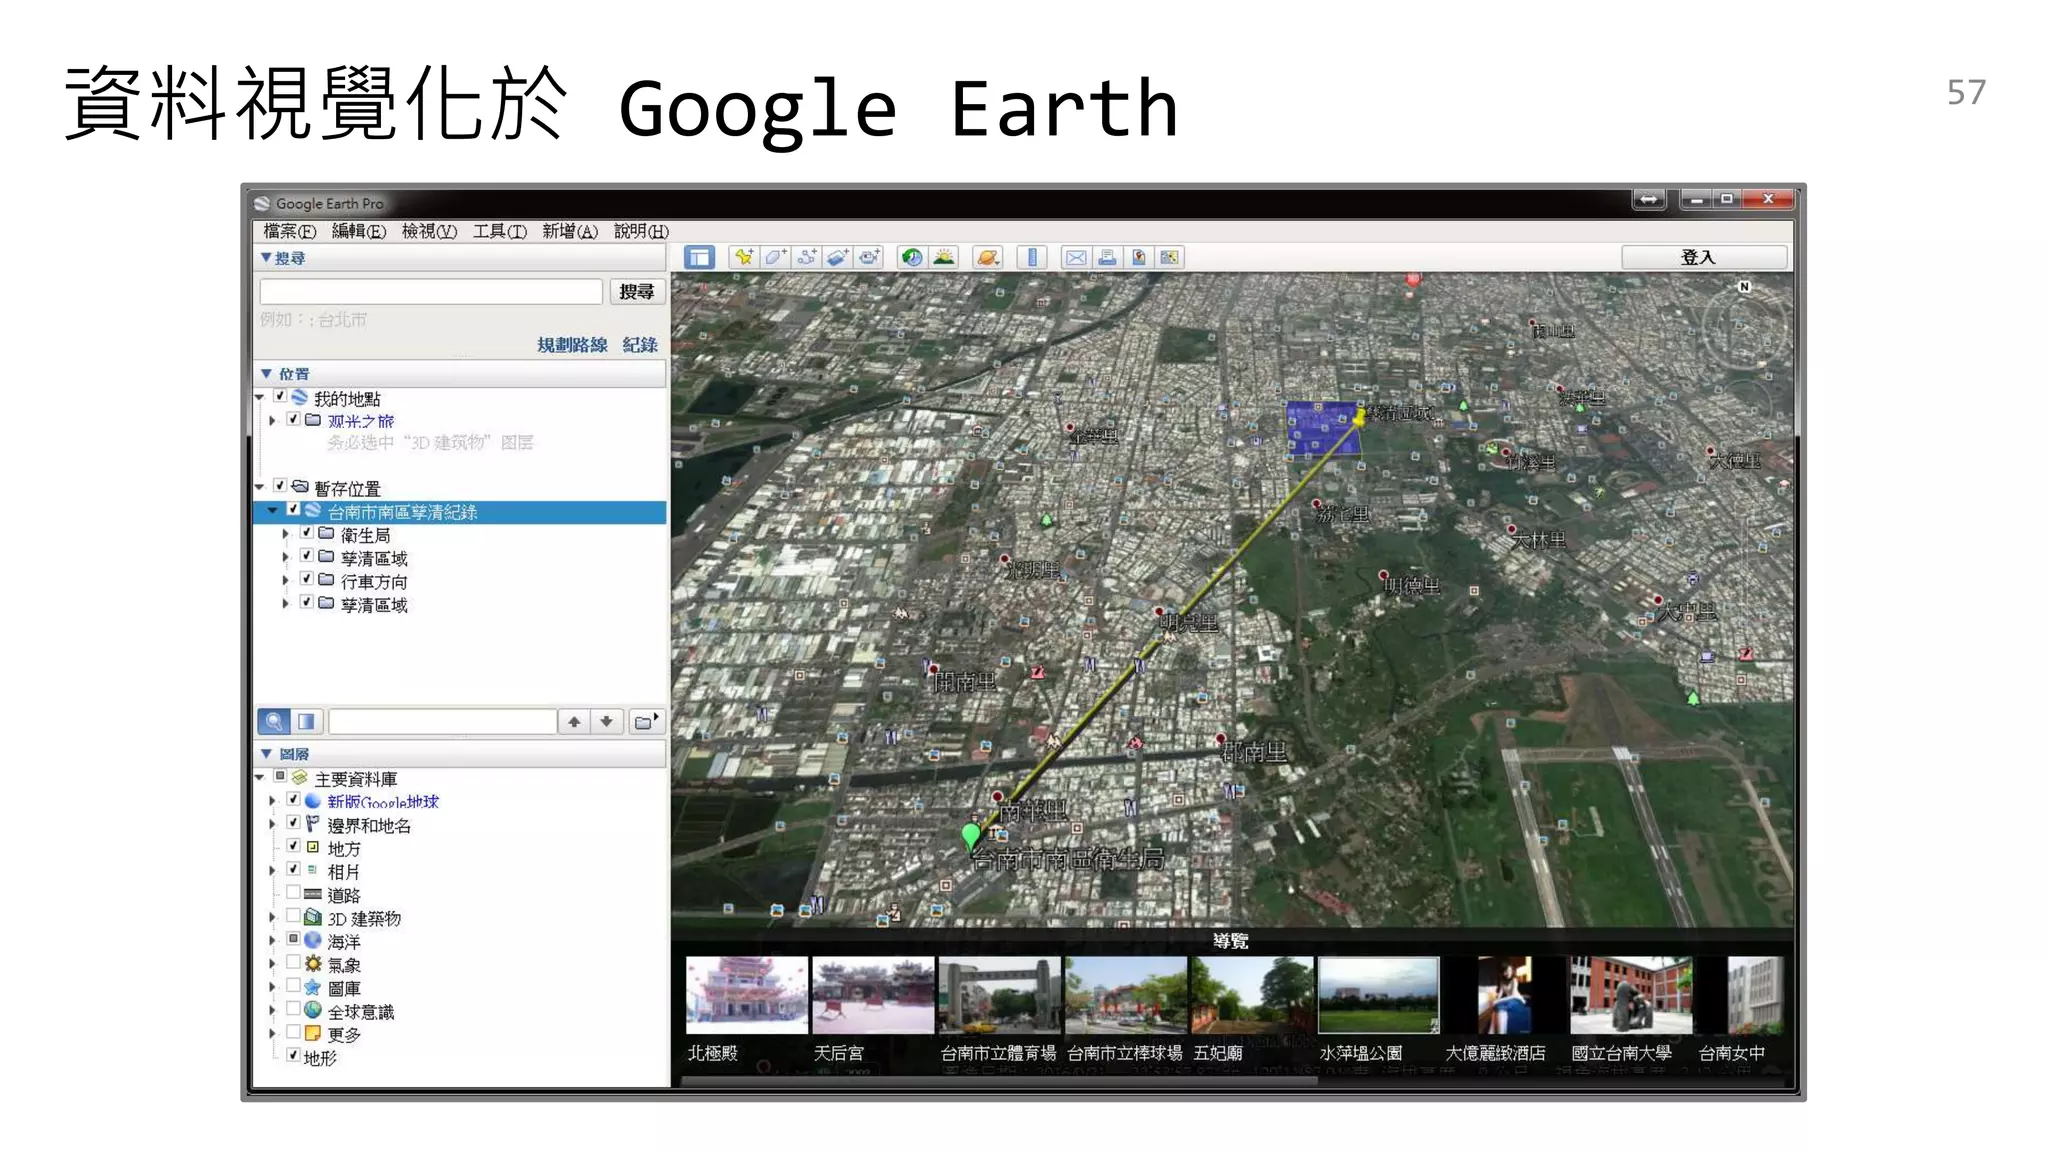Click the 規劃路線 link
The image size is (2048, 1152).
click(x=572, y=345)
